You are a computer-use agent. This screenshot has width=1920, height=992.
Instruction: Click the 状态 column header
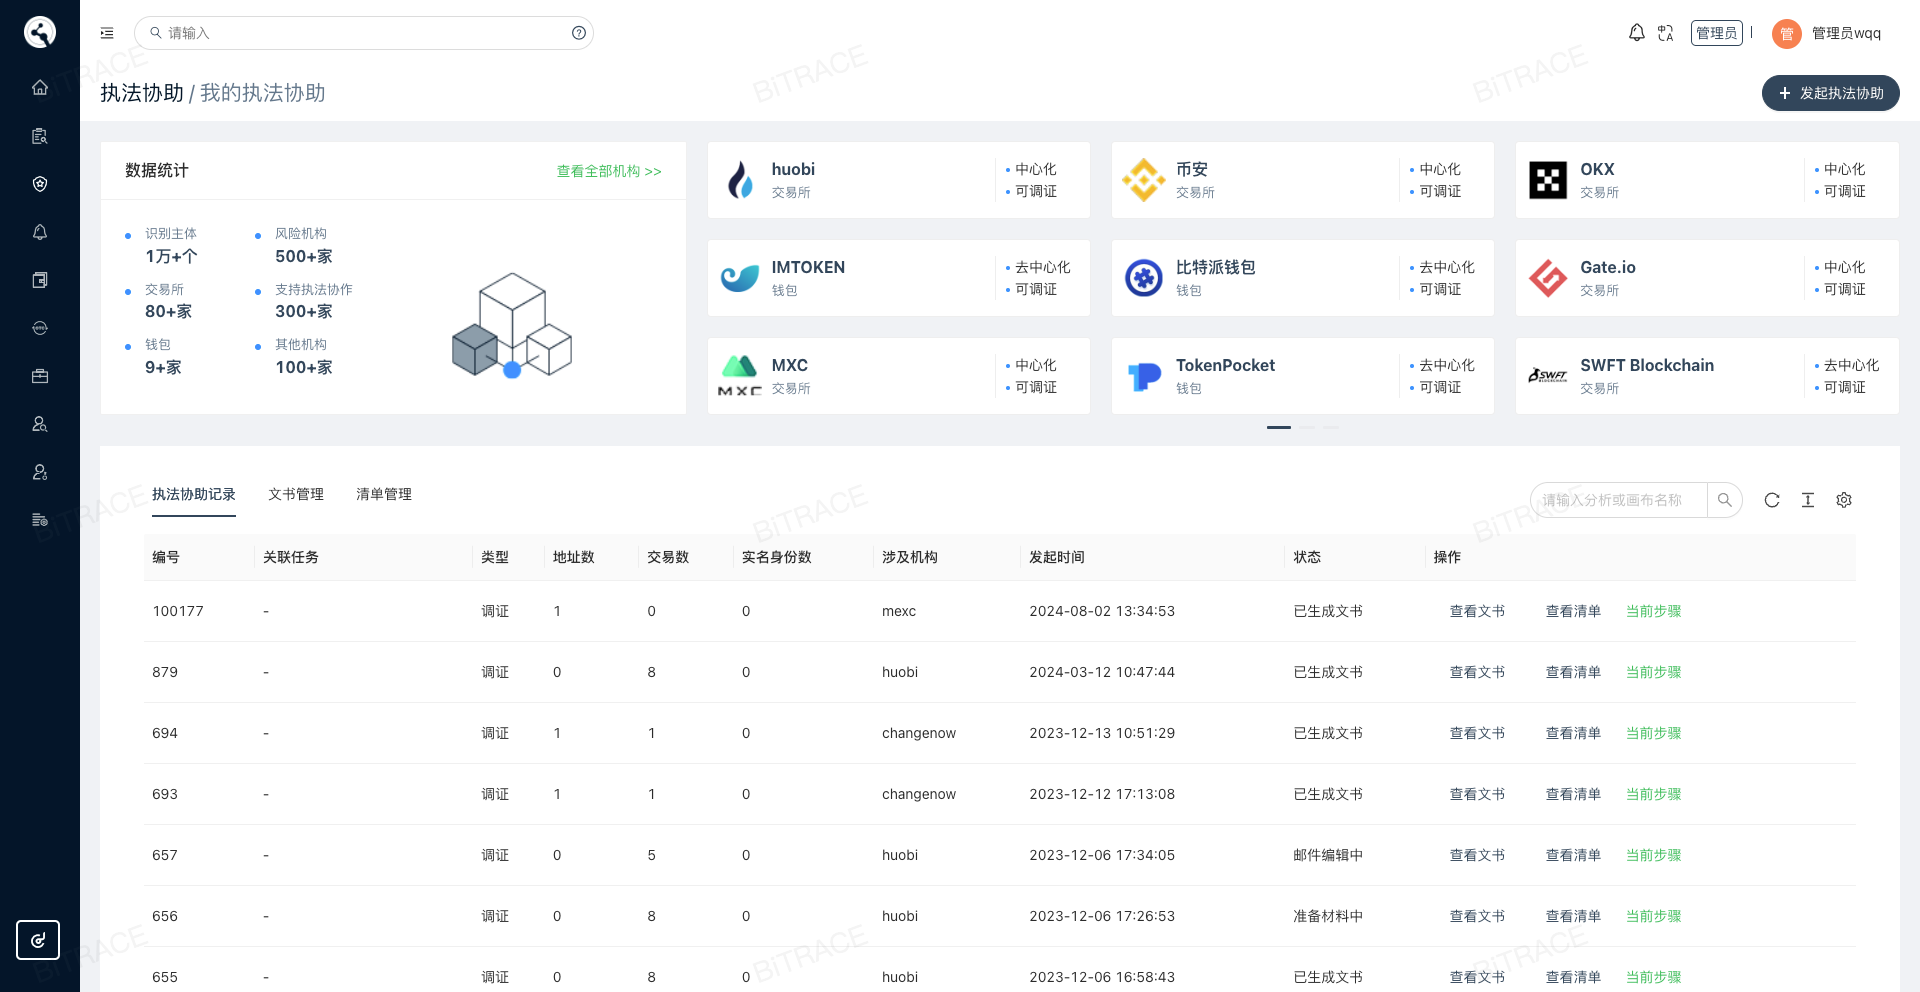[1307, 557]
